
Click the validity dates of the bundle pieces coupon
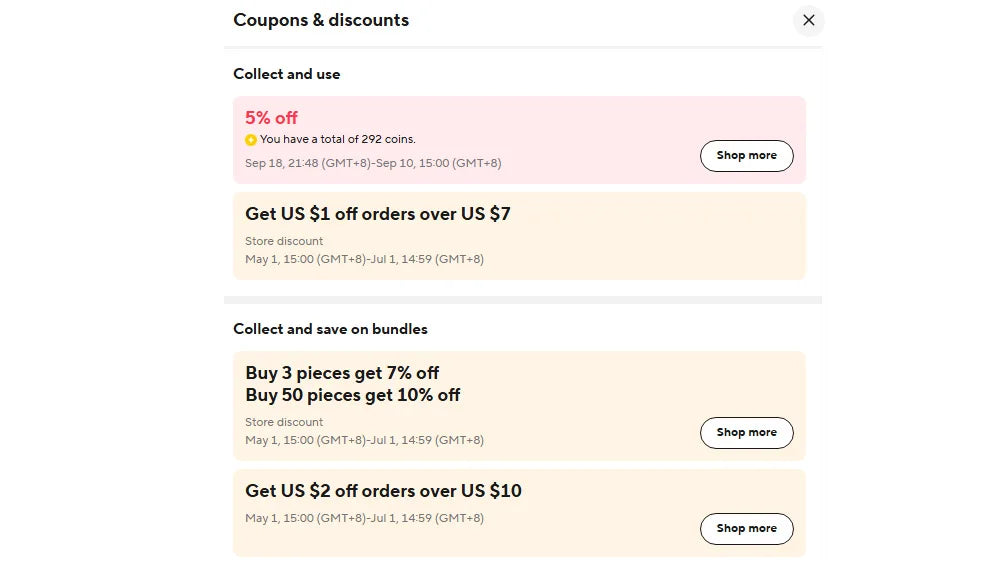(x=364, y=440)
